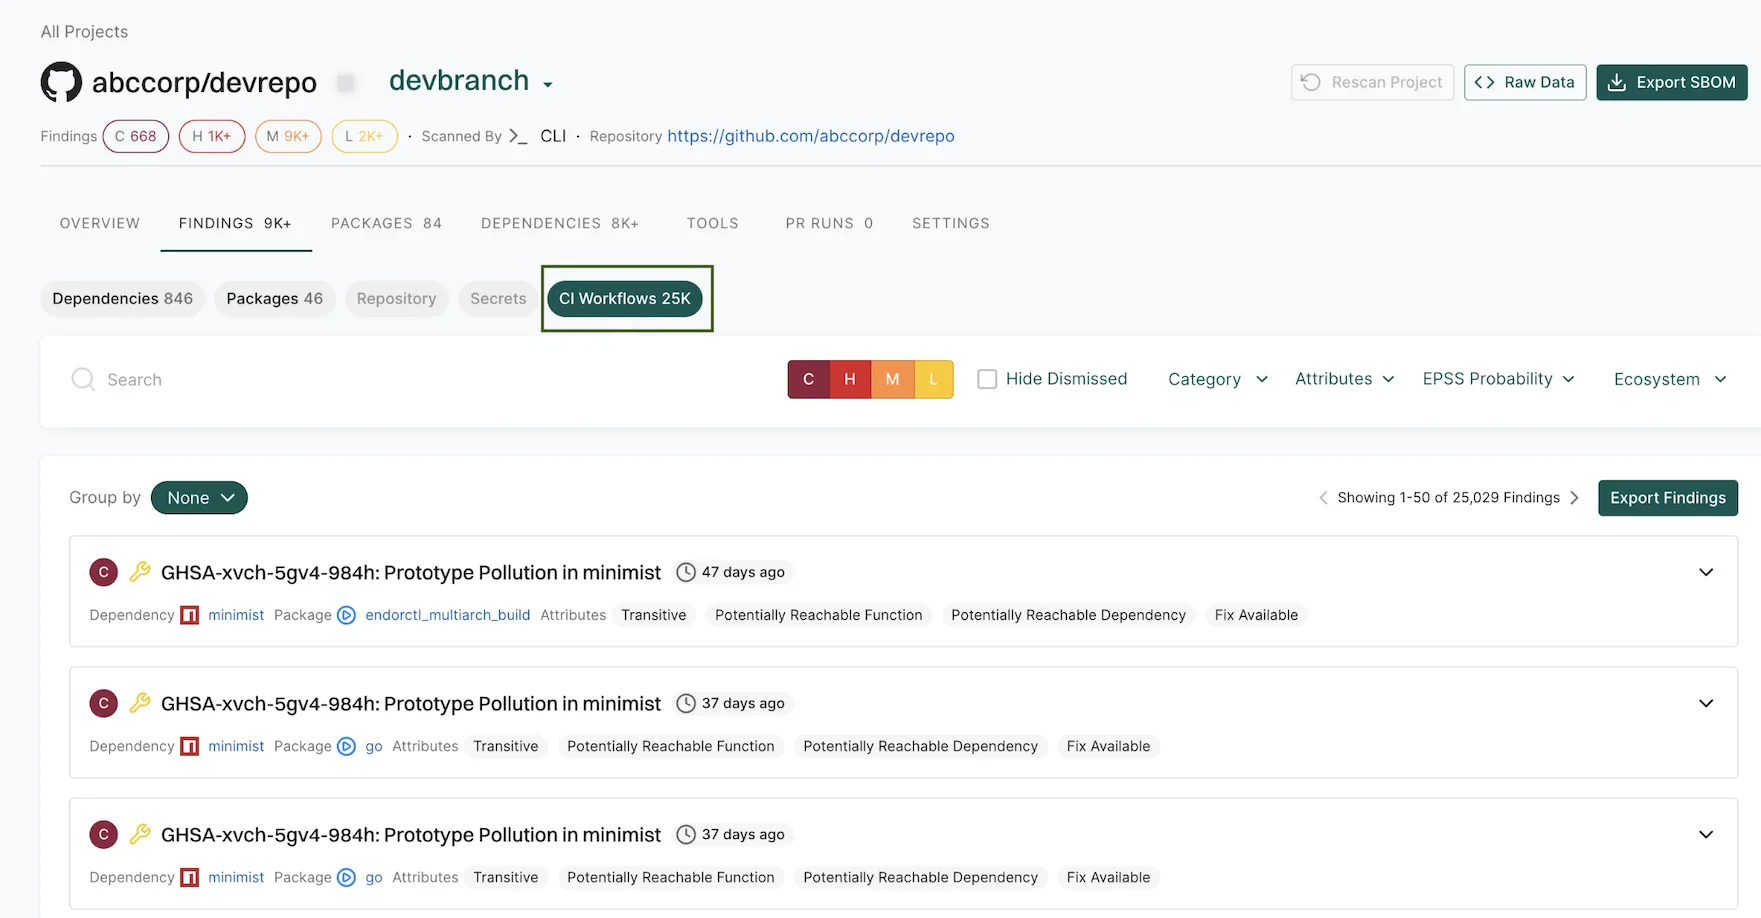Enable the Hide Dismissed checkbox
Screen dimensions: 1761x918
pos(987,379)
